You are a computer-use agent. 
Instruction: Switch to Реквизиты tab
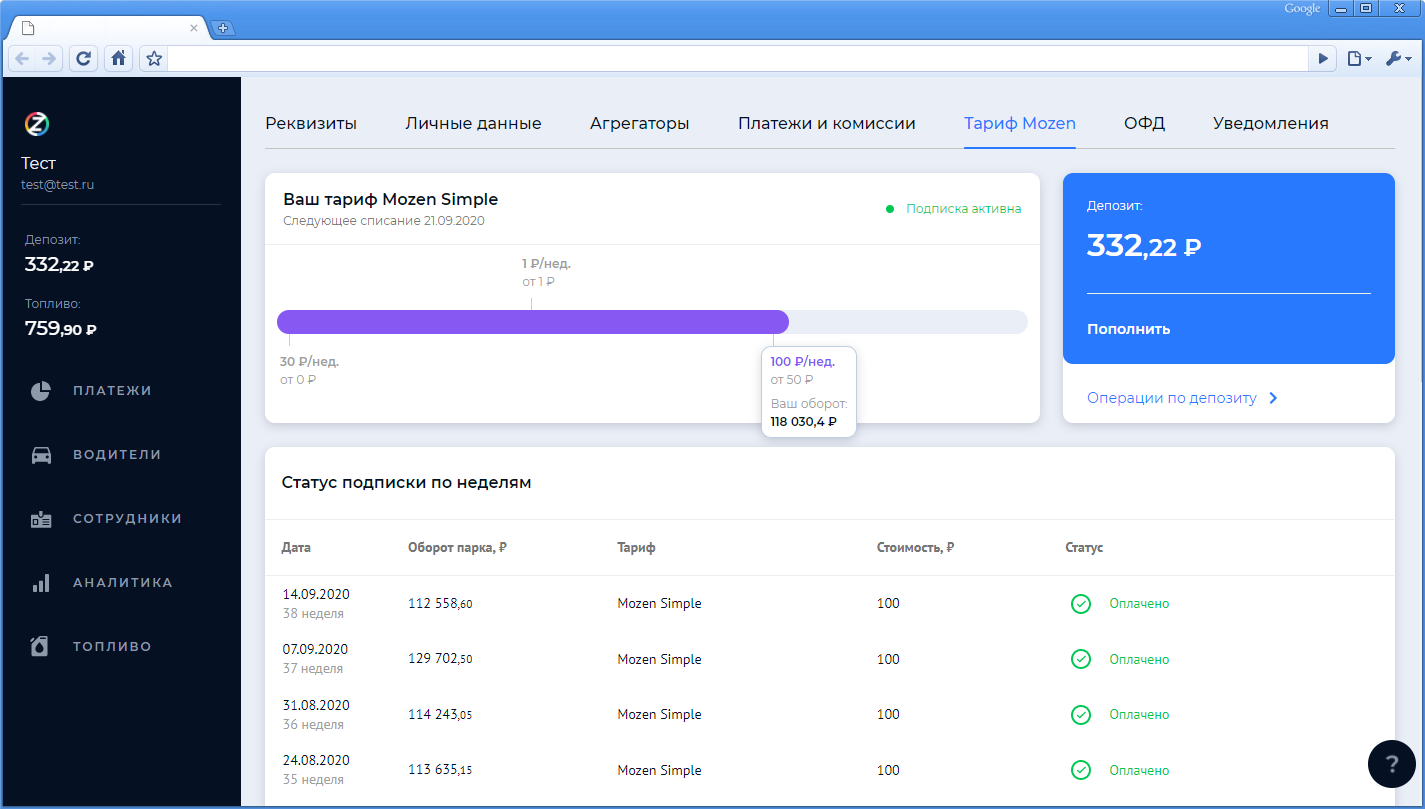point(311,124)
